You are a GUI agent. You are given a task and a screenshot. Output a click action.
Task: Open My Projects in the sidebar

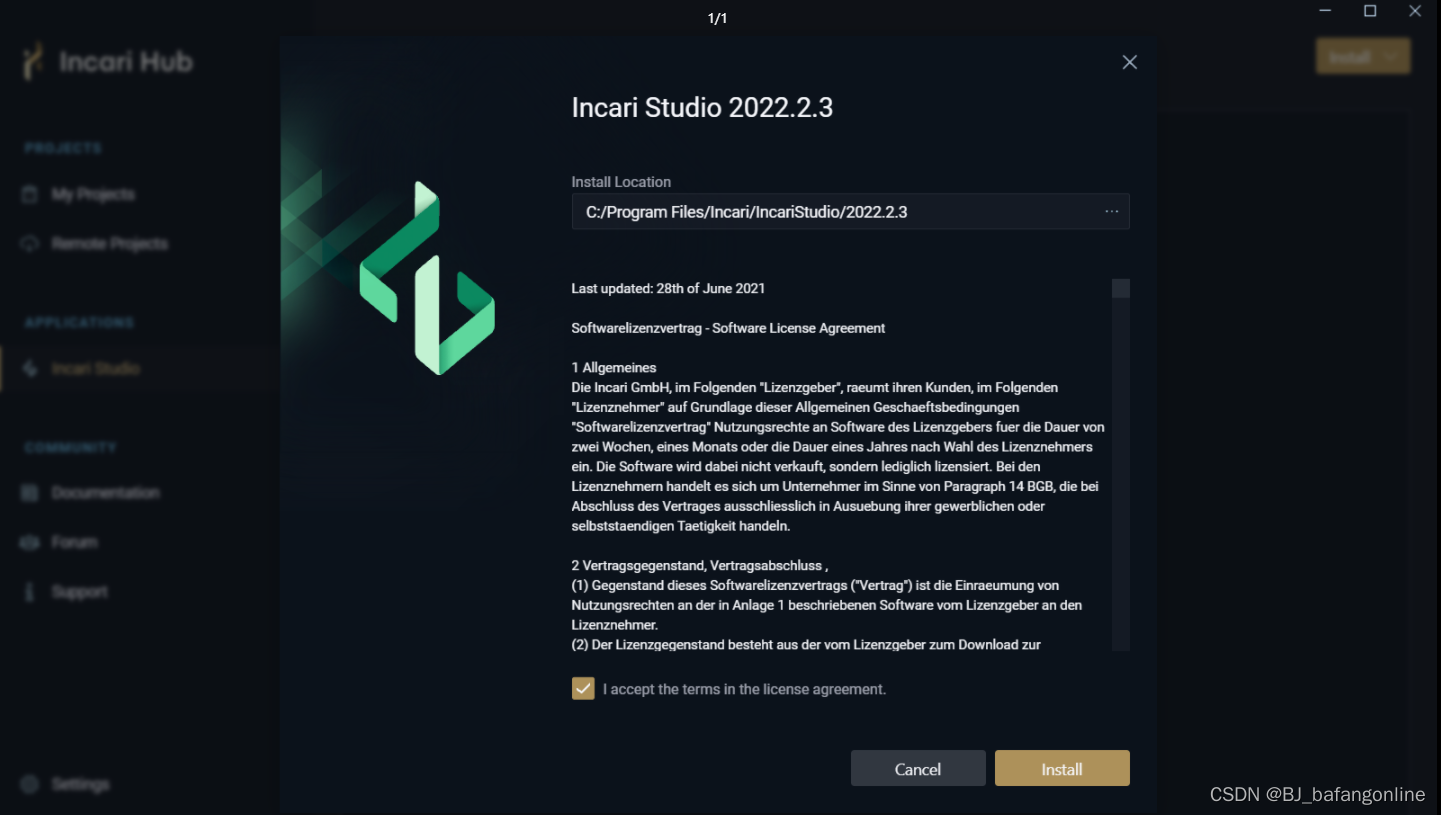[x=93, y=194]
